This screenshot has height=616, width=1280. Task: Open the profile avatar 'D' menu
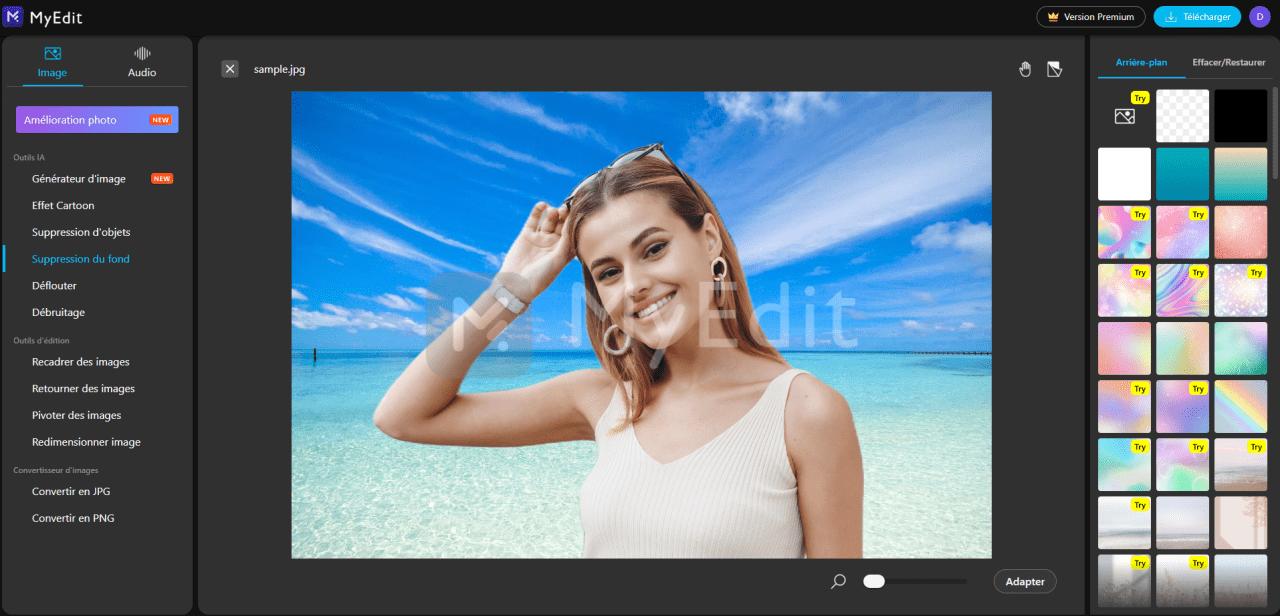pyautogui.click(x=1258, y=16)
